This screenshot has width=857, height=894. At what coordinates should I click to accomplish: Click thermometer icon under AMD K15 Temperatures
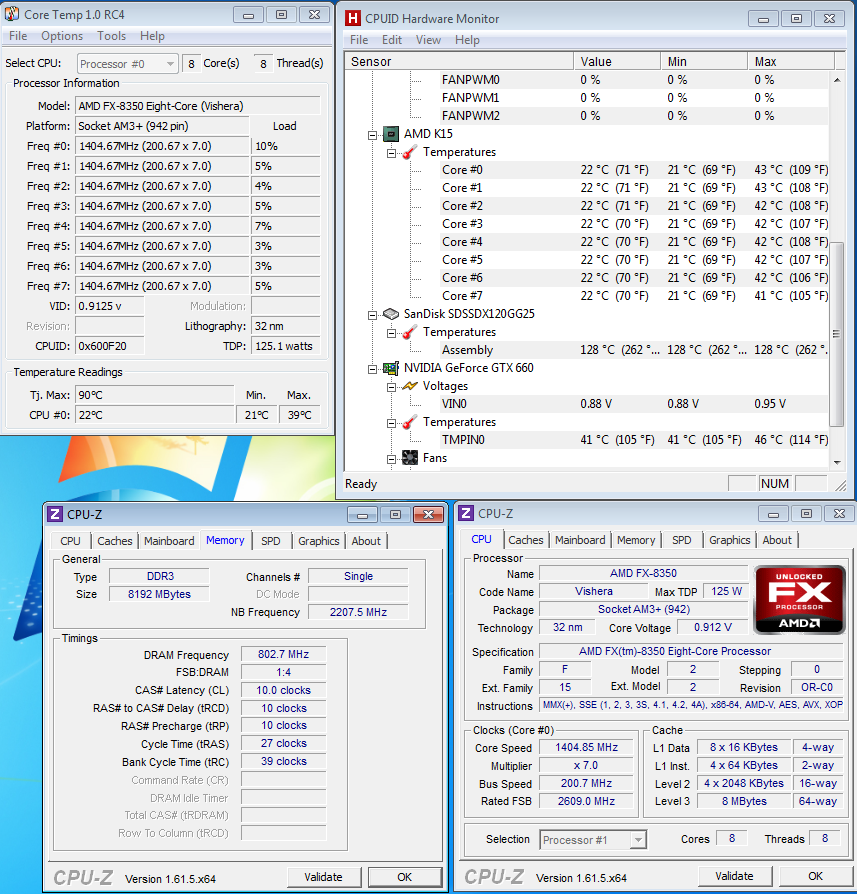click(409, 152)
